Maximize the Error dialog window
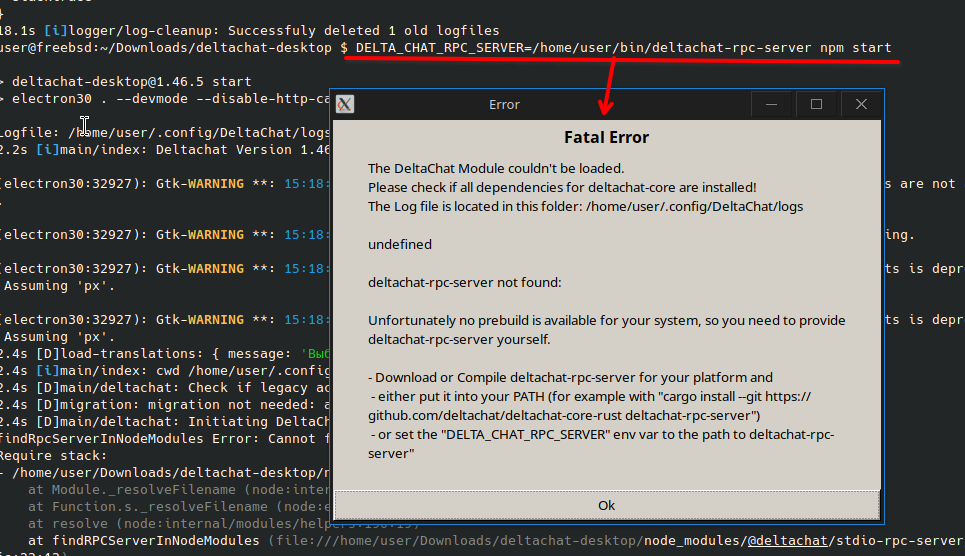965x556 pixels. [x=816, y=104]
